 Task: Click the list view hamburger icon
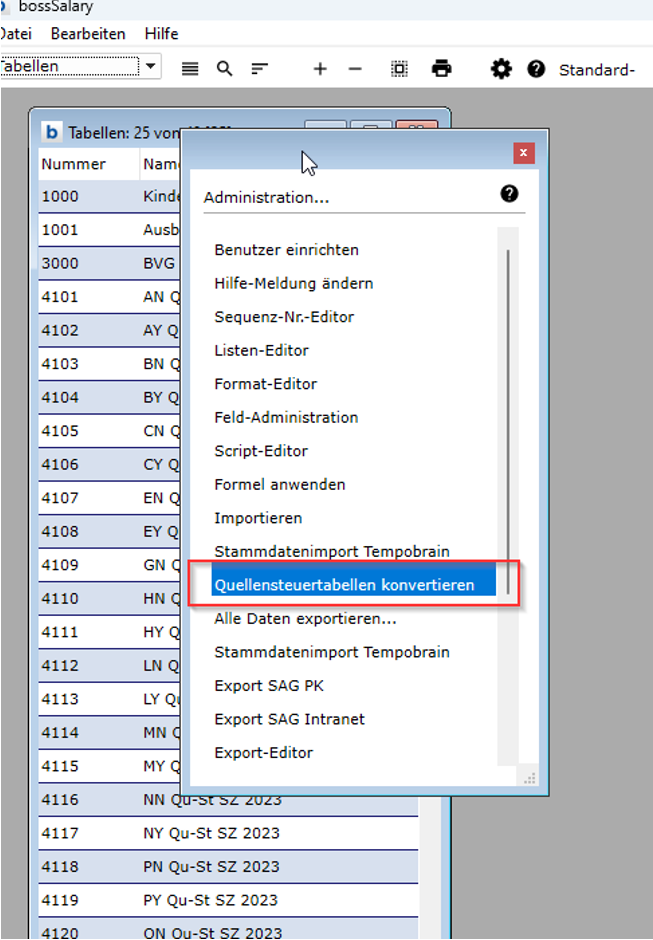coord(190,69)
